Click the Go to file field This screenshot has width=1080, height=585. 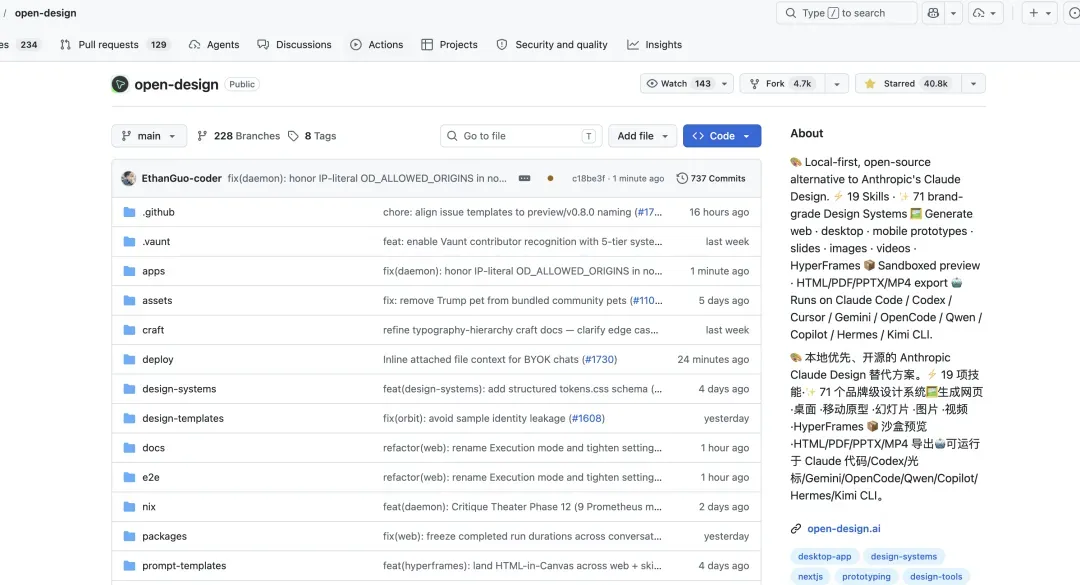(x=521, y=136)
